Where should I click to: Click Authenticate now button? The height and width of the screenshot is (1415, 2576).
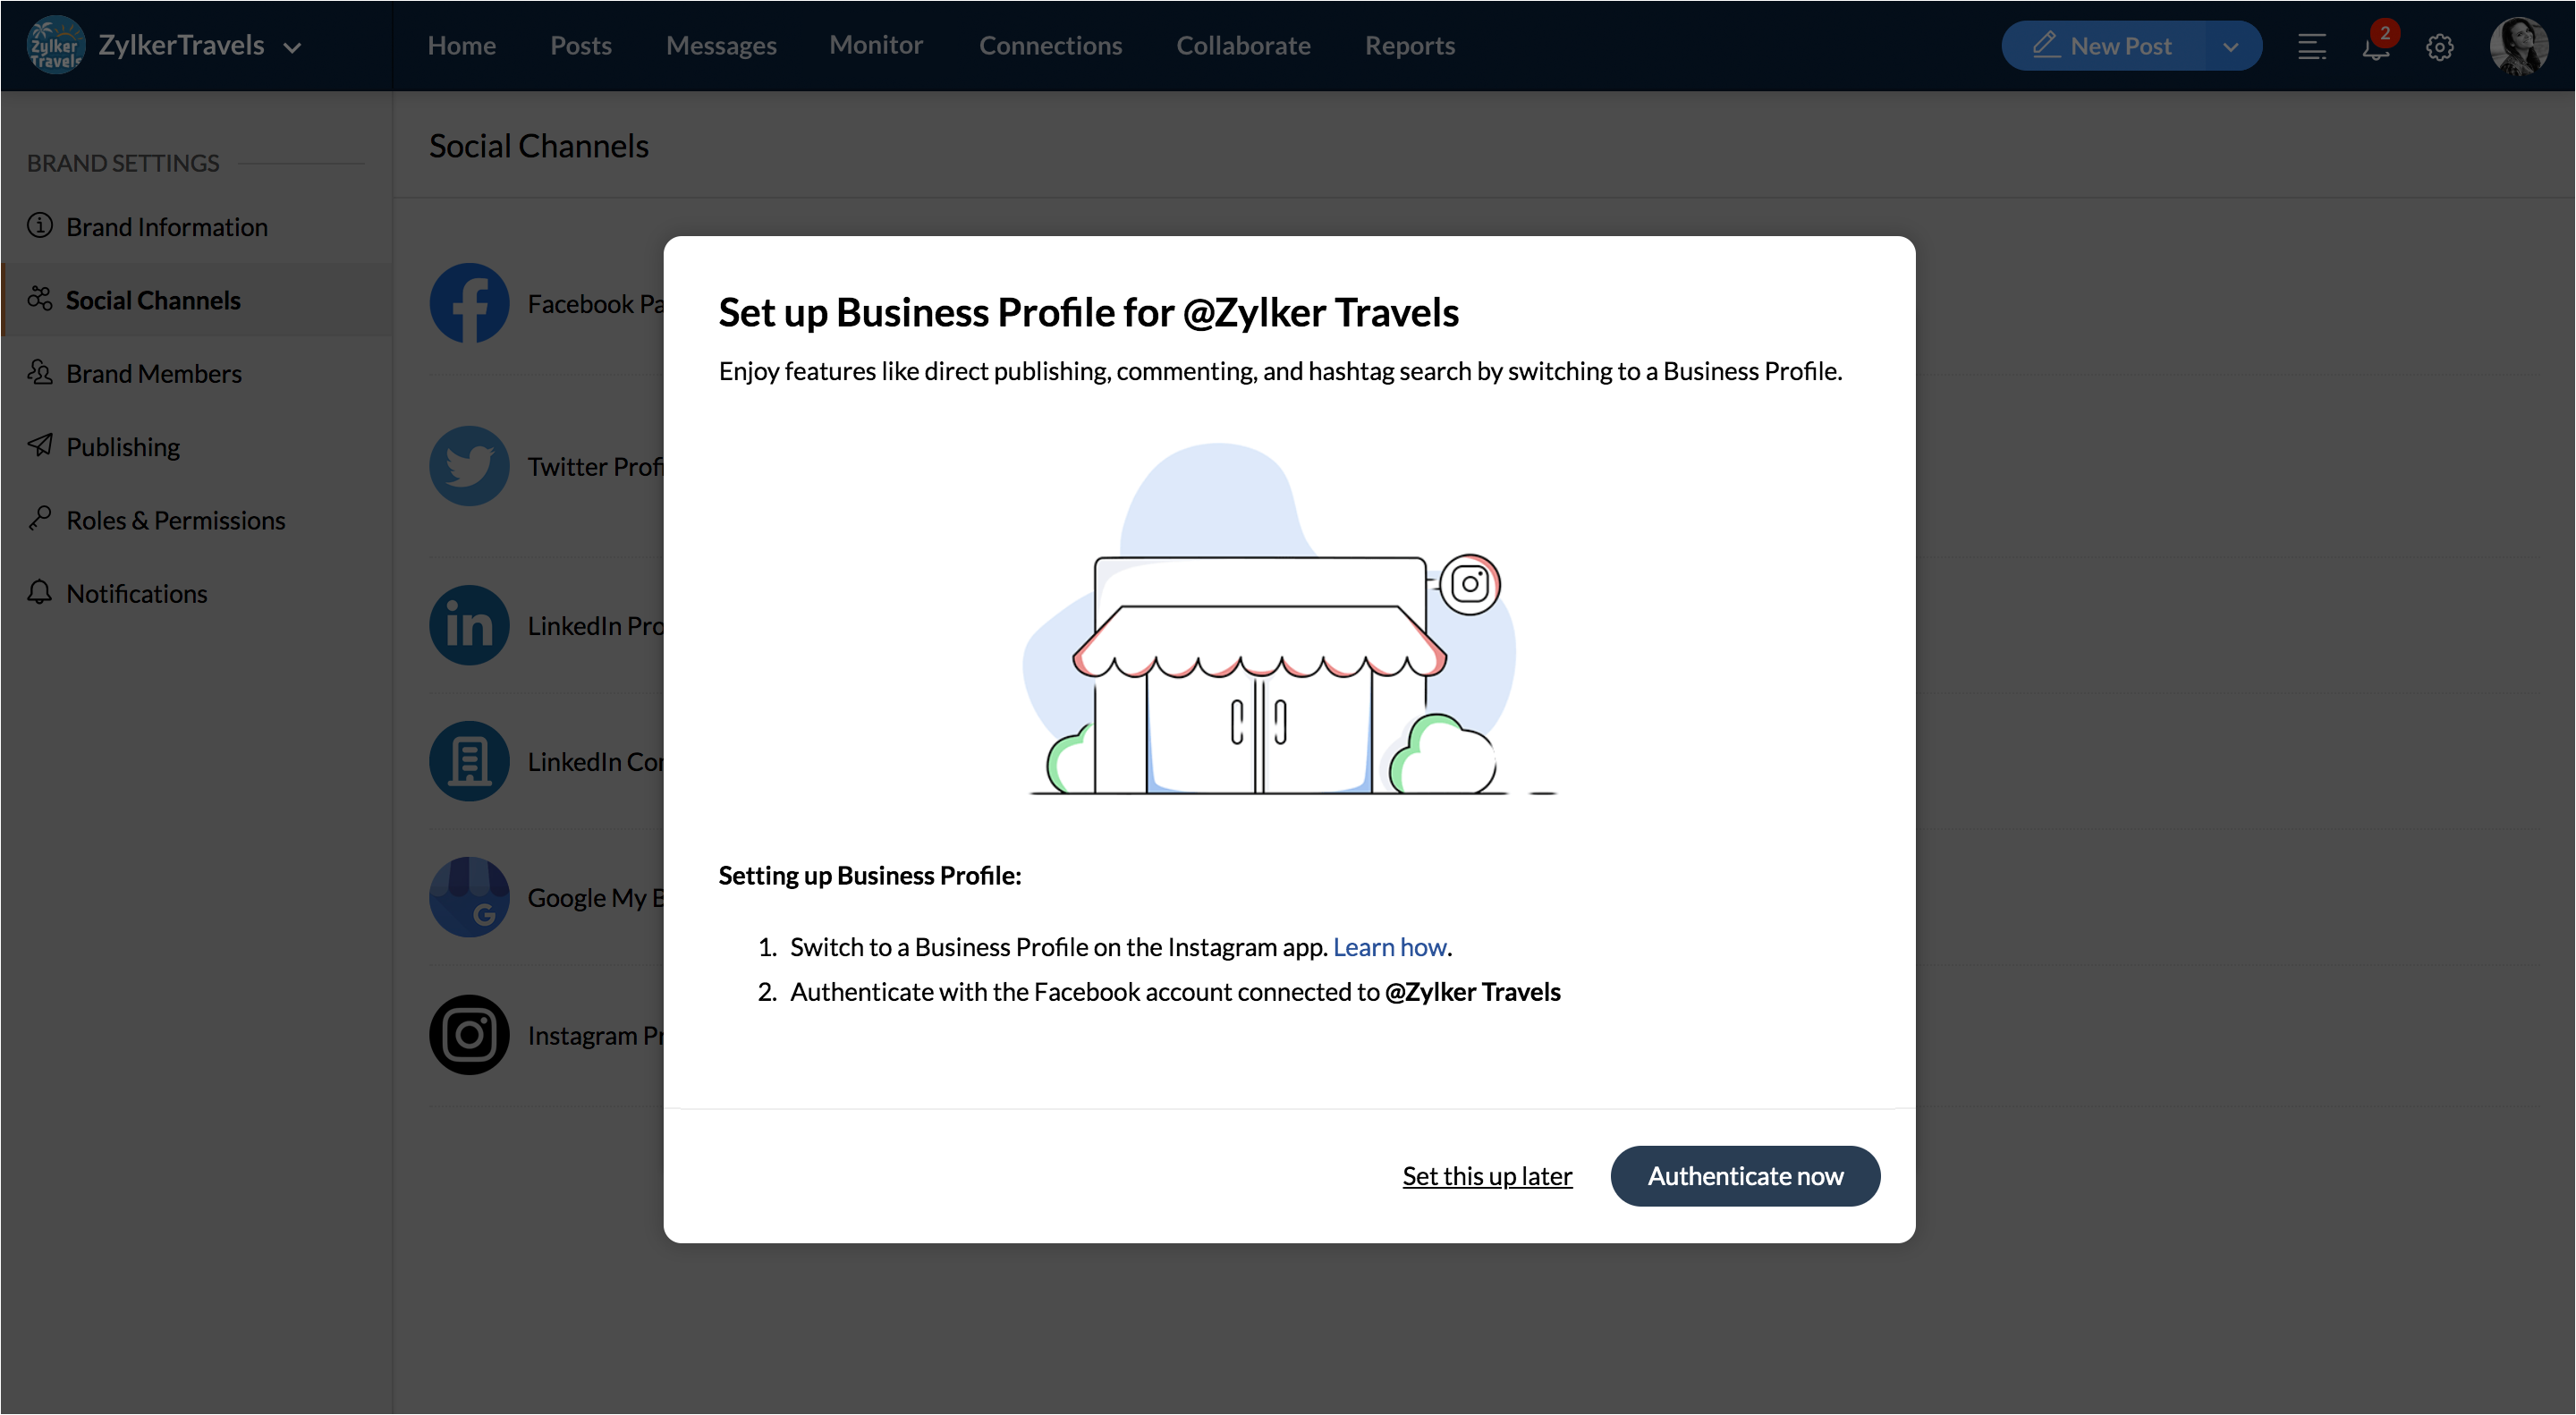coord(1745,1176)
